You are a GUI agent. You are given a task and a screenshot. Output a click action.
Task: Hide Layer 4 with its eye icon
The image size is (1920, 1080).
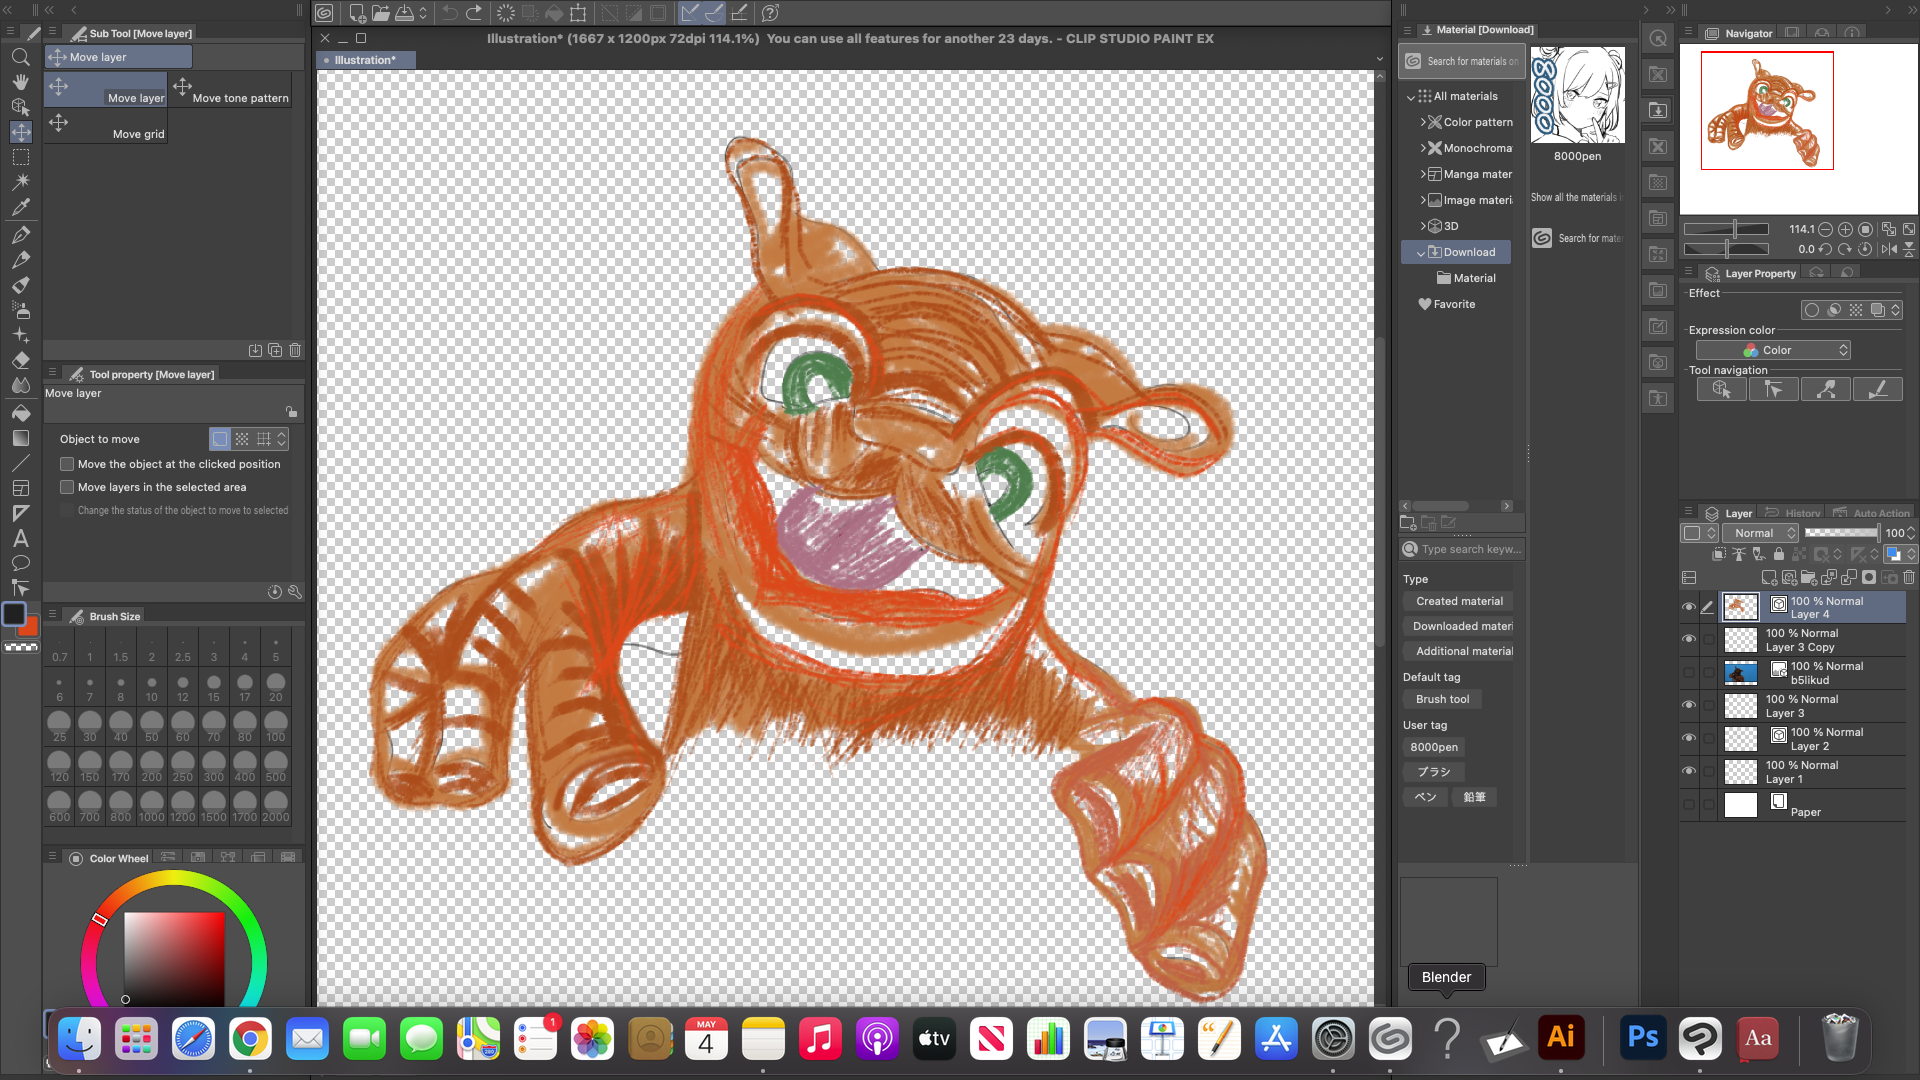(x=1689, y=607)
